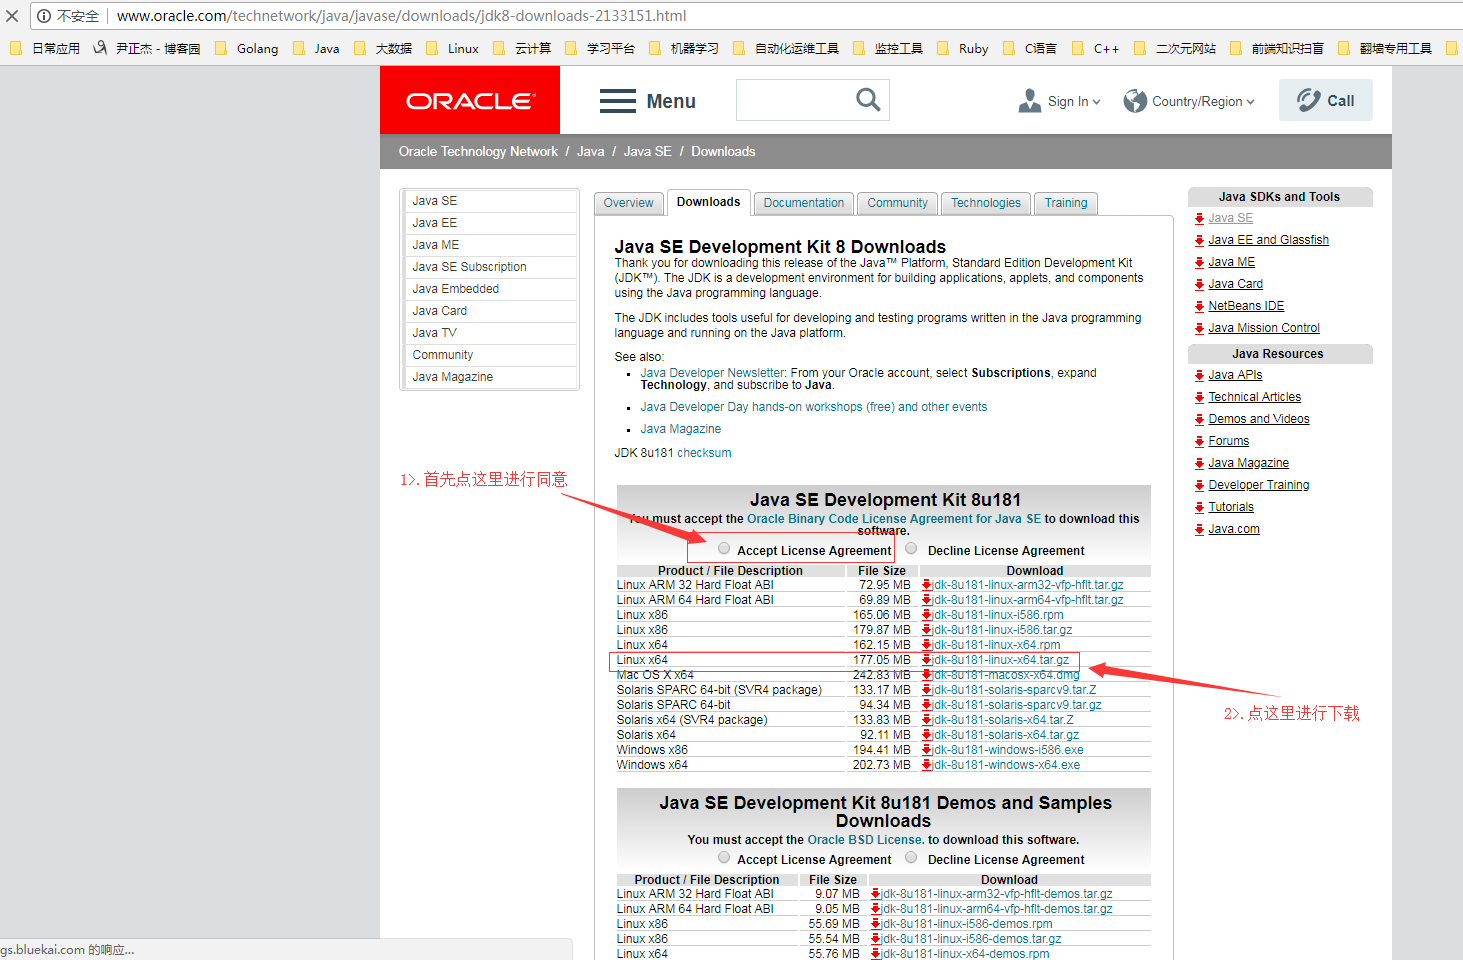Click the Sign In person icon
Screen dimensions: 1463x960
point(1030,101)
